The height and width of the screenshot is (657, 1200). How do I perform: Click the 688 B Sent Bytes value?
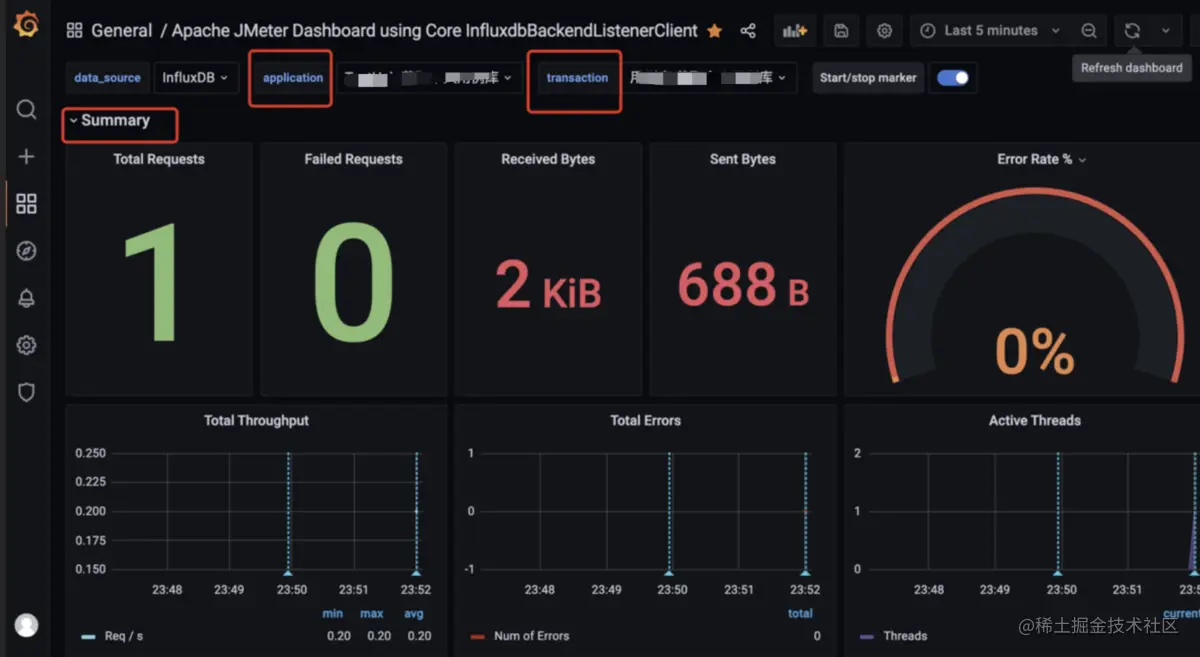[743, 286]
